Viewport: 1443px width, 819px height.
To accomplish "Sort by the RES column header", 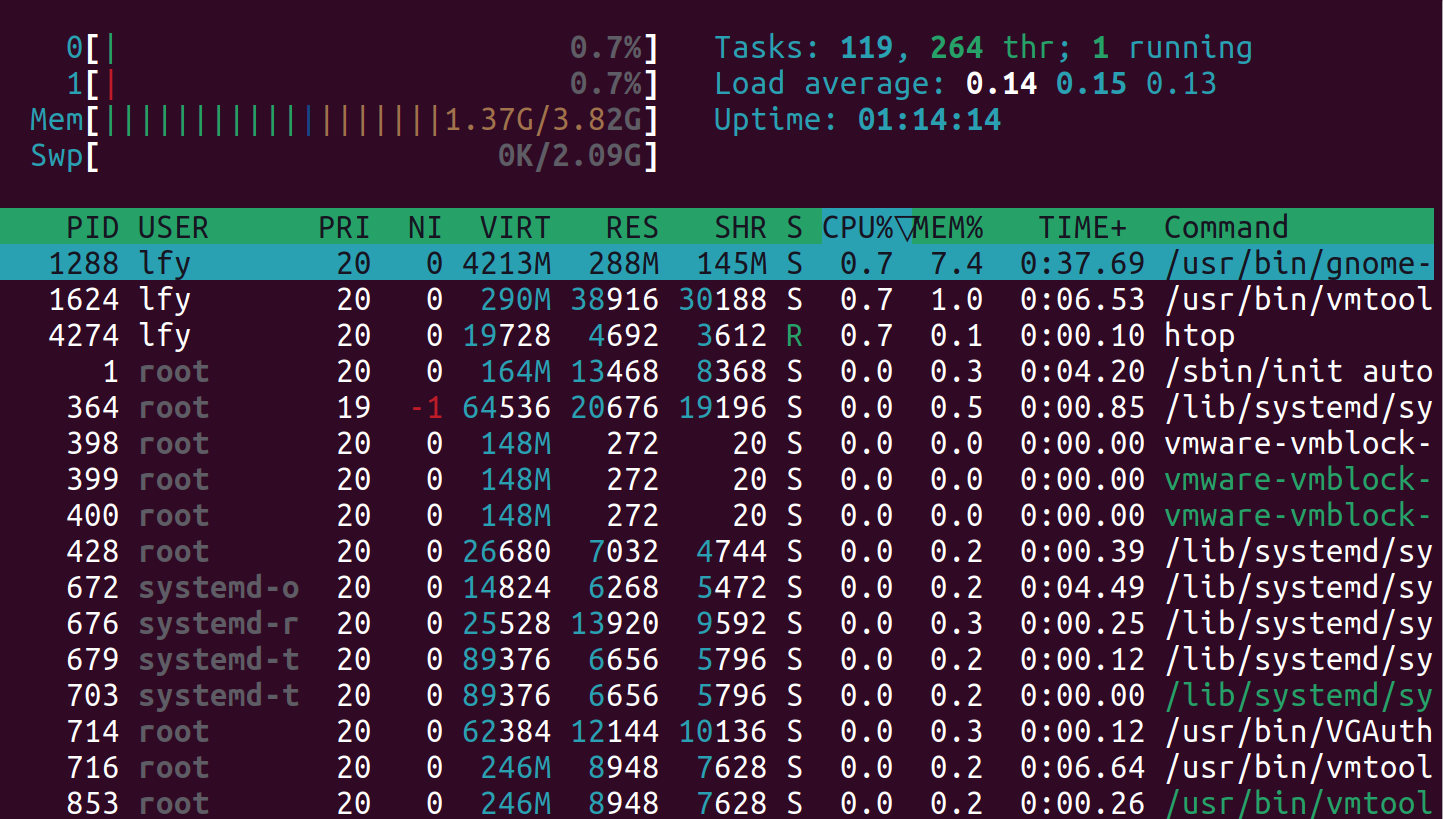I will click(x=632, y=227).
